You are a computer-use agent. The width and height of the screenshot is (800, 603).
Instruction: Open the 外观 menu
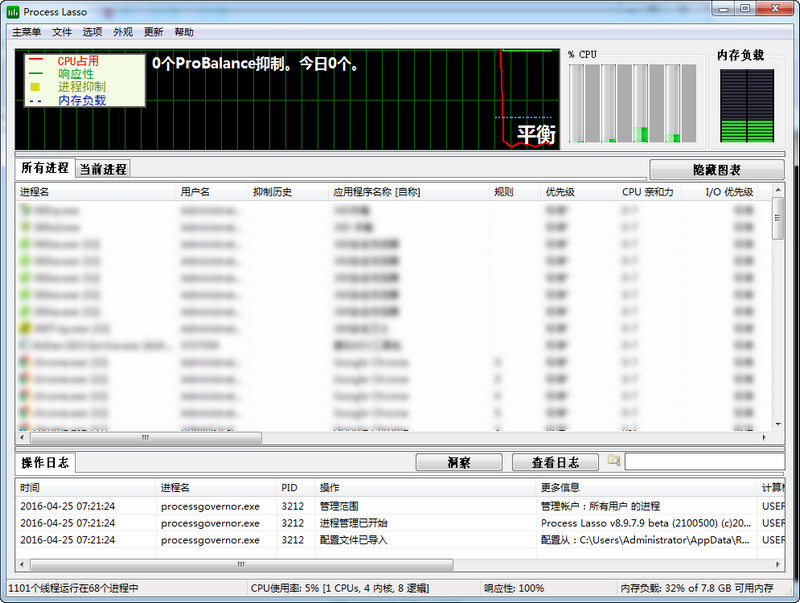point(123,32)
